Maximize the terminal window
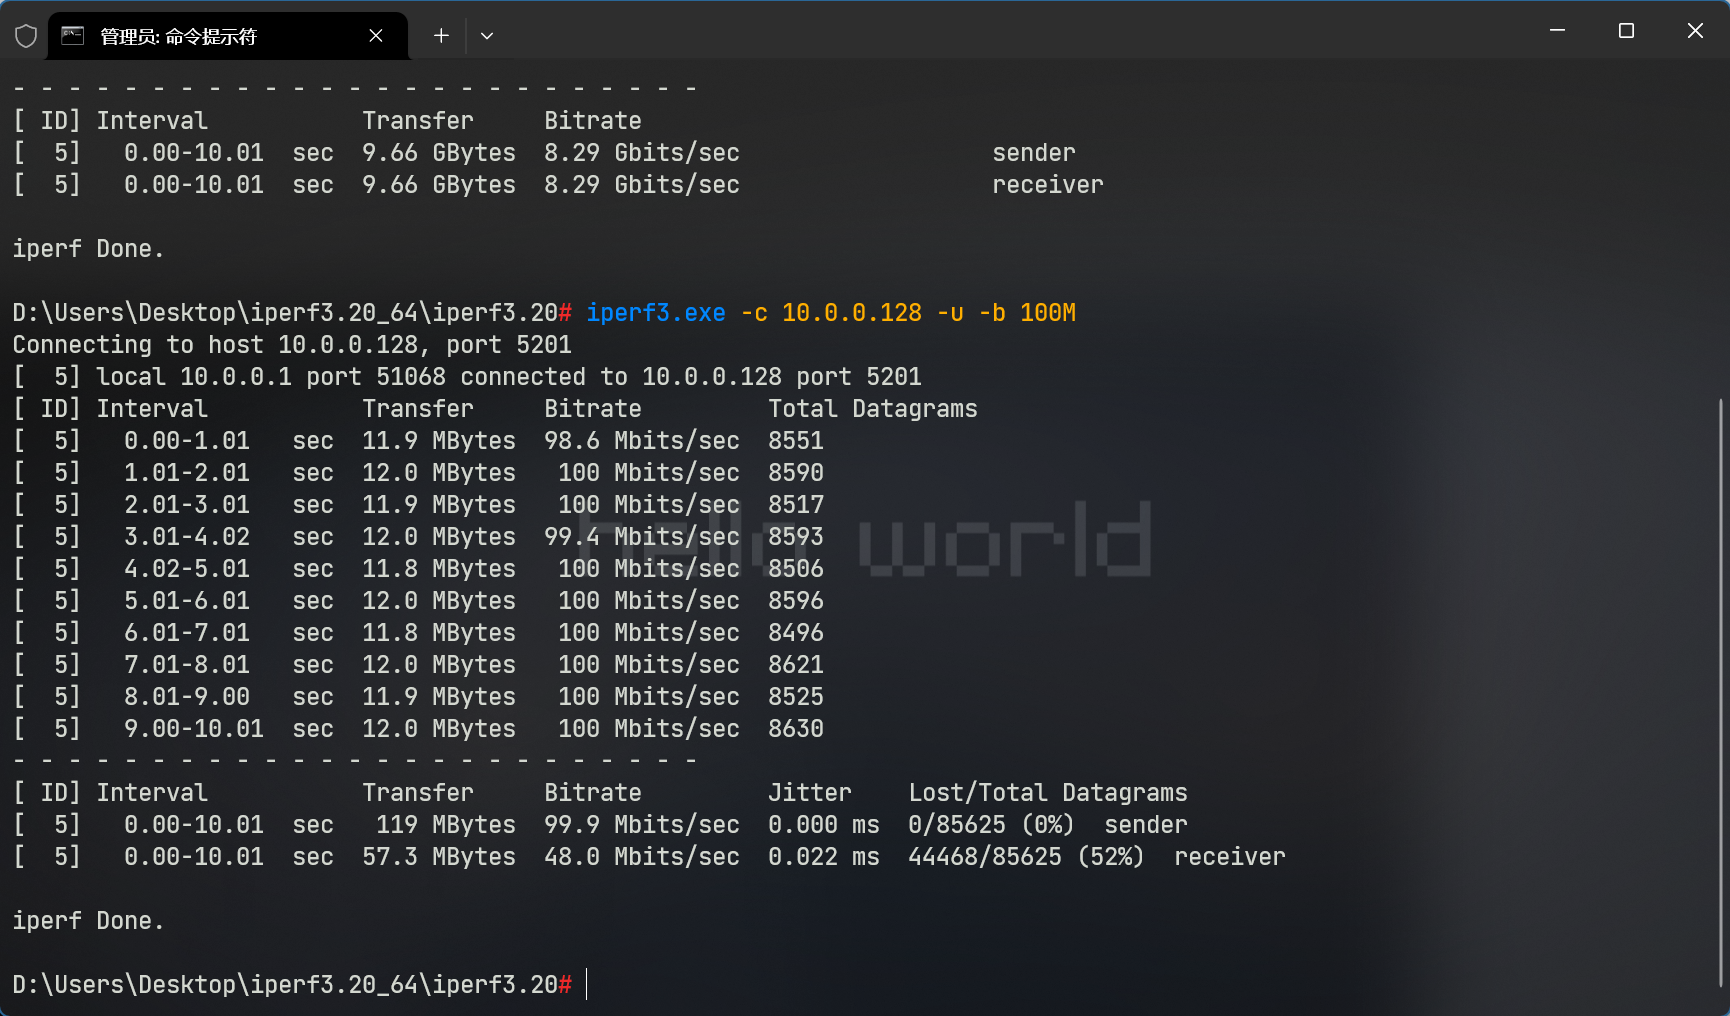1730x1016 pixels. click(1626, 31)
